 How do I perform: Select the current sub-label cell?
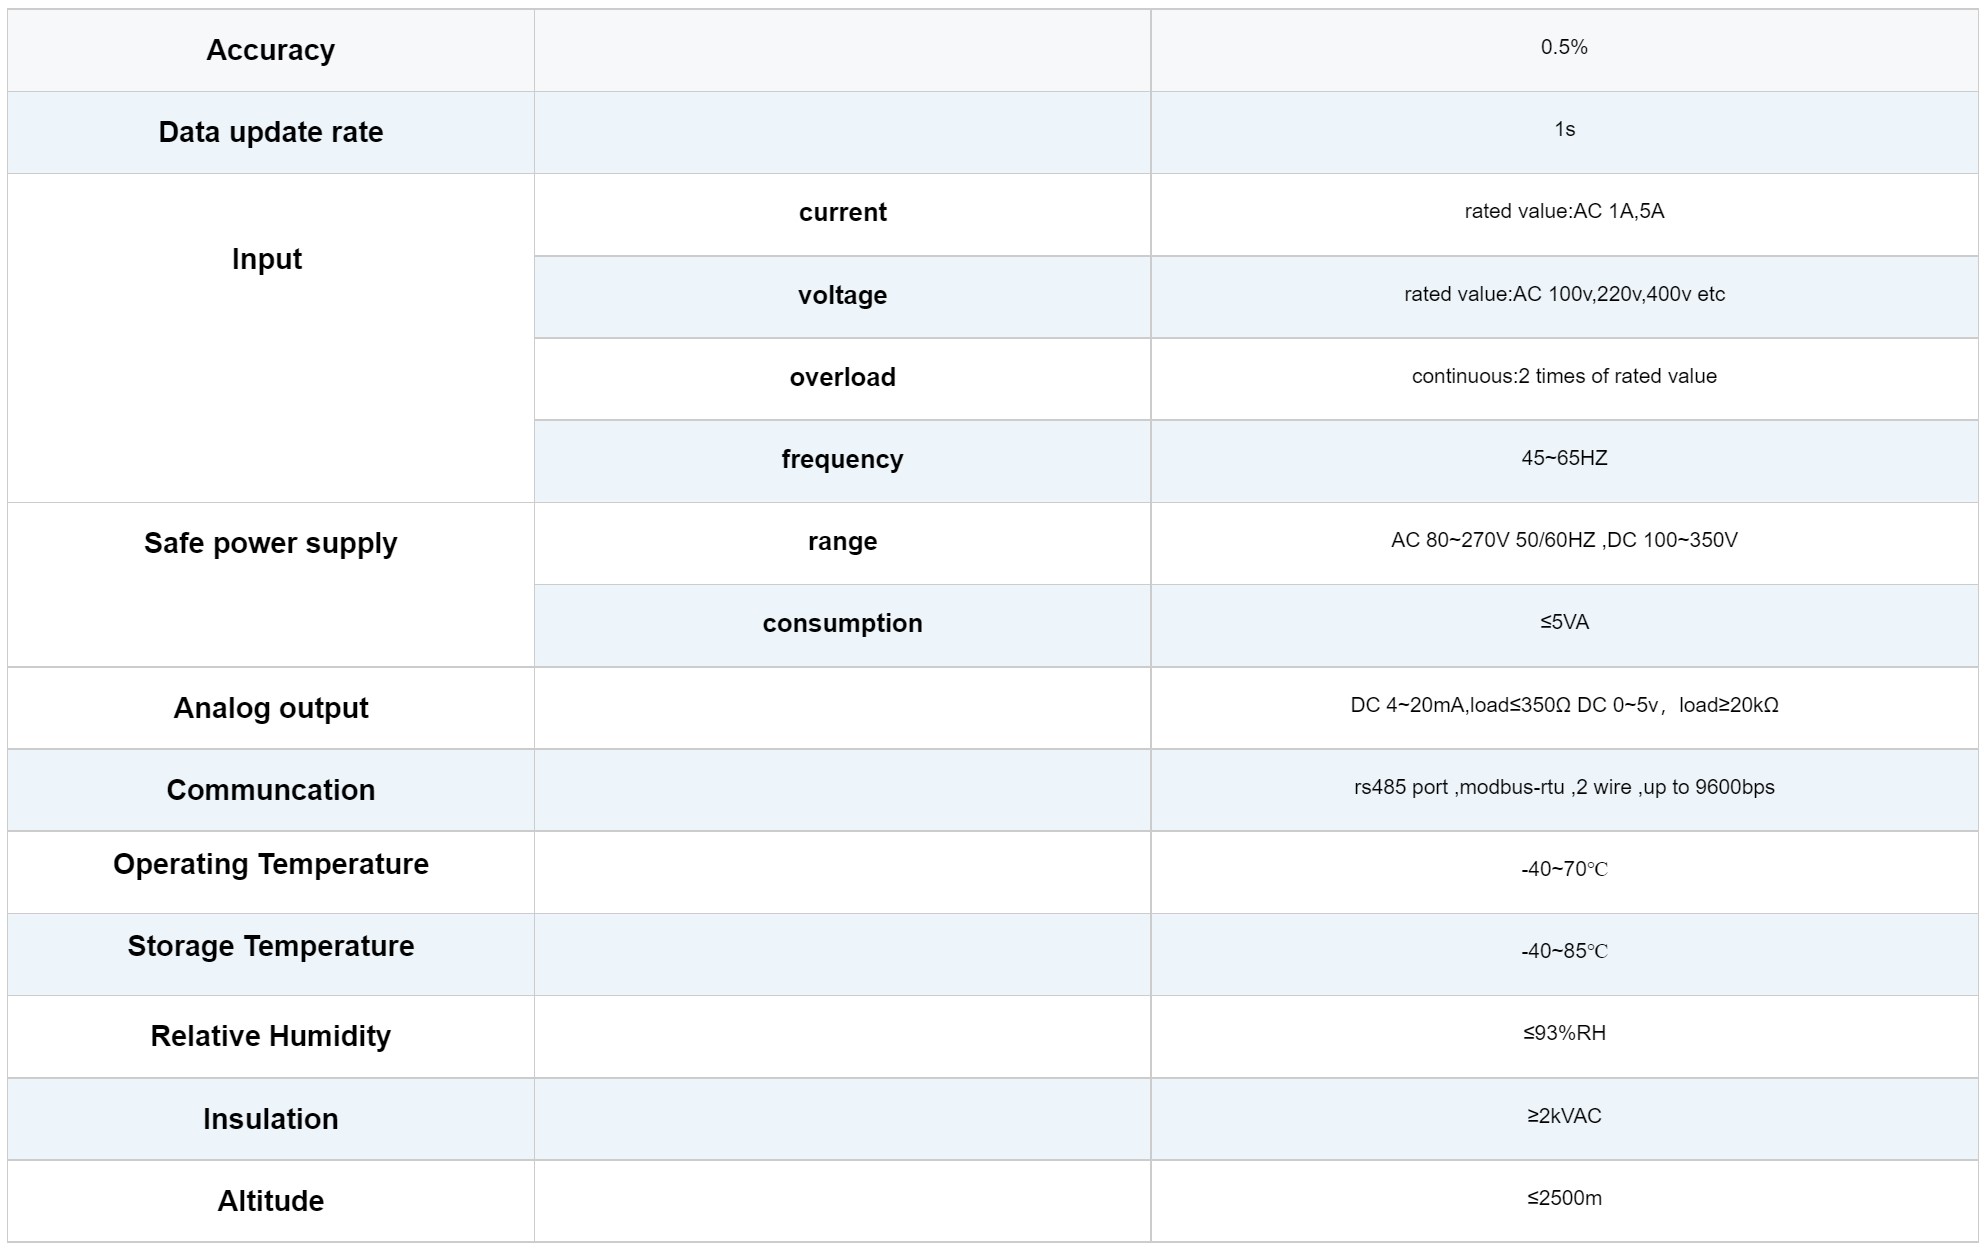pos(842,212)
